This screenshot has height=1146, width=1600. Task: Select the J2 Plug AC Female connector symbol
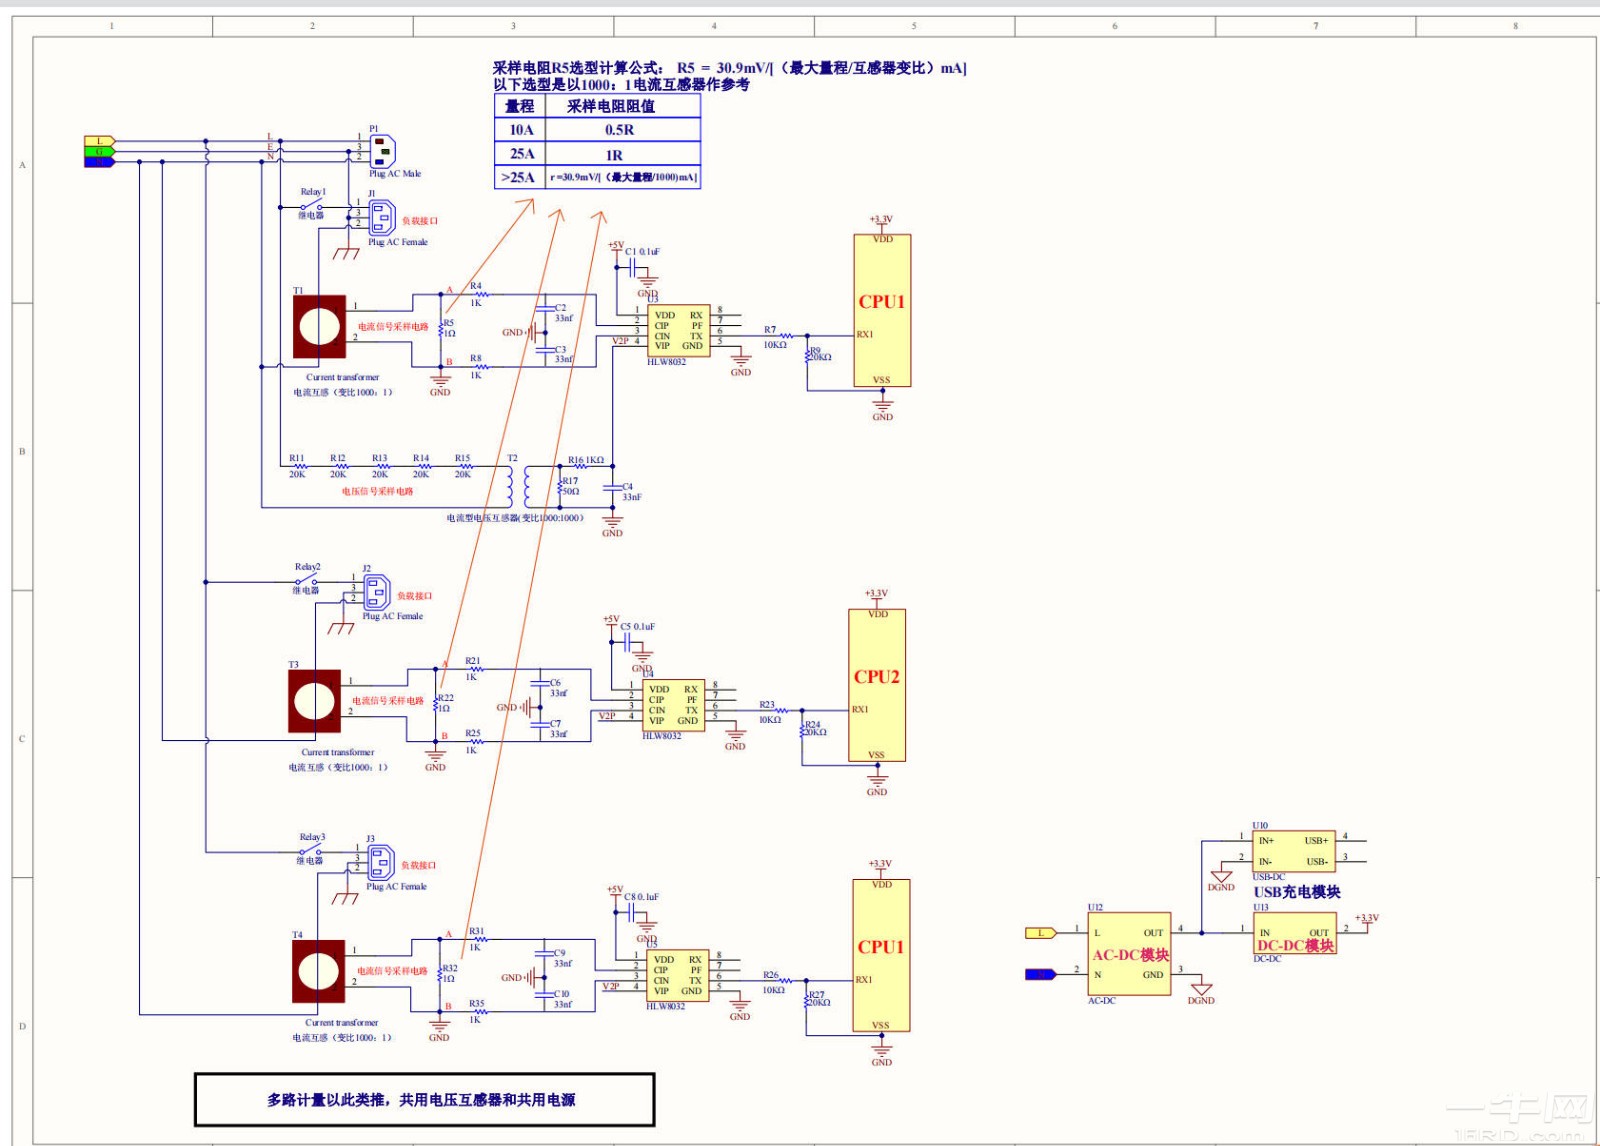(x=377, y=593)
